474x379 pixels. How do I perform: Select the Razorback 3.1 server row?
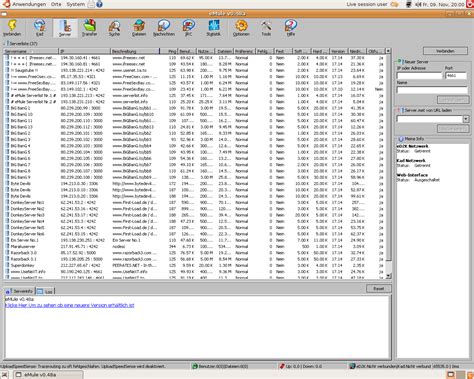tap(195, 259)
